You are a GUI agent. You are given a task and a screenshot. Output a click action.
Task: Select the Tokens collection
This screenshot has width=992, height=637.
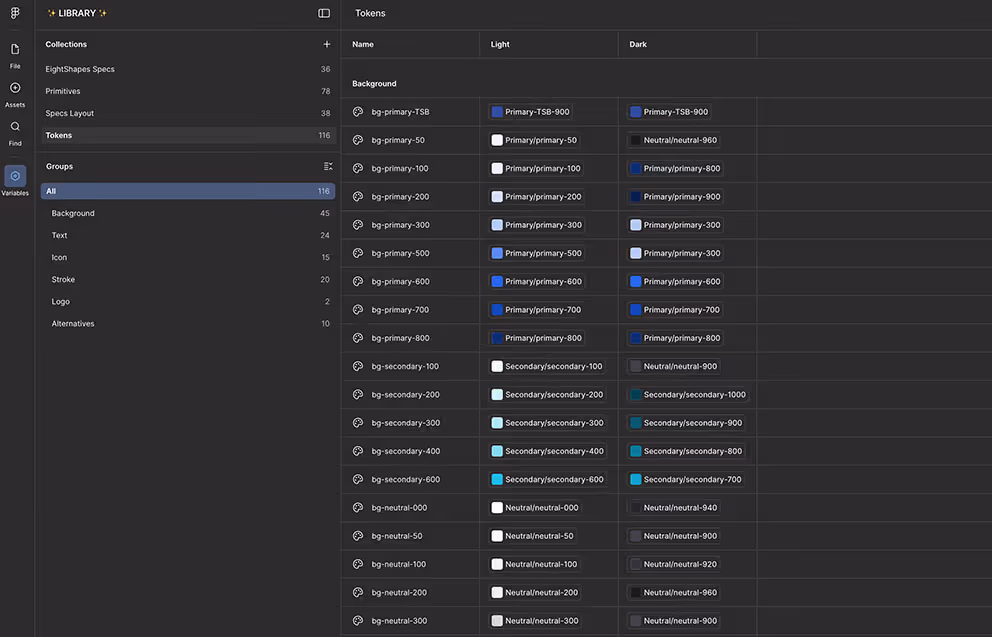(x=188, y=135)
